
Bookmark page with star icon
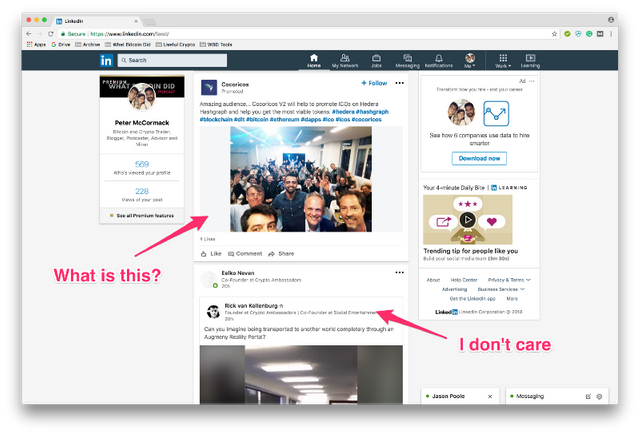[x=554, y=34]
